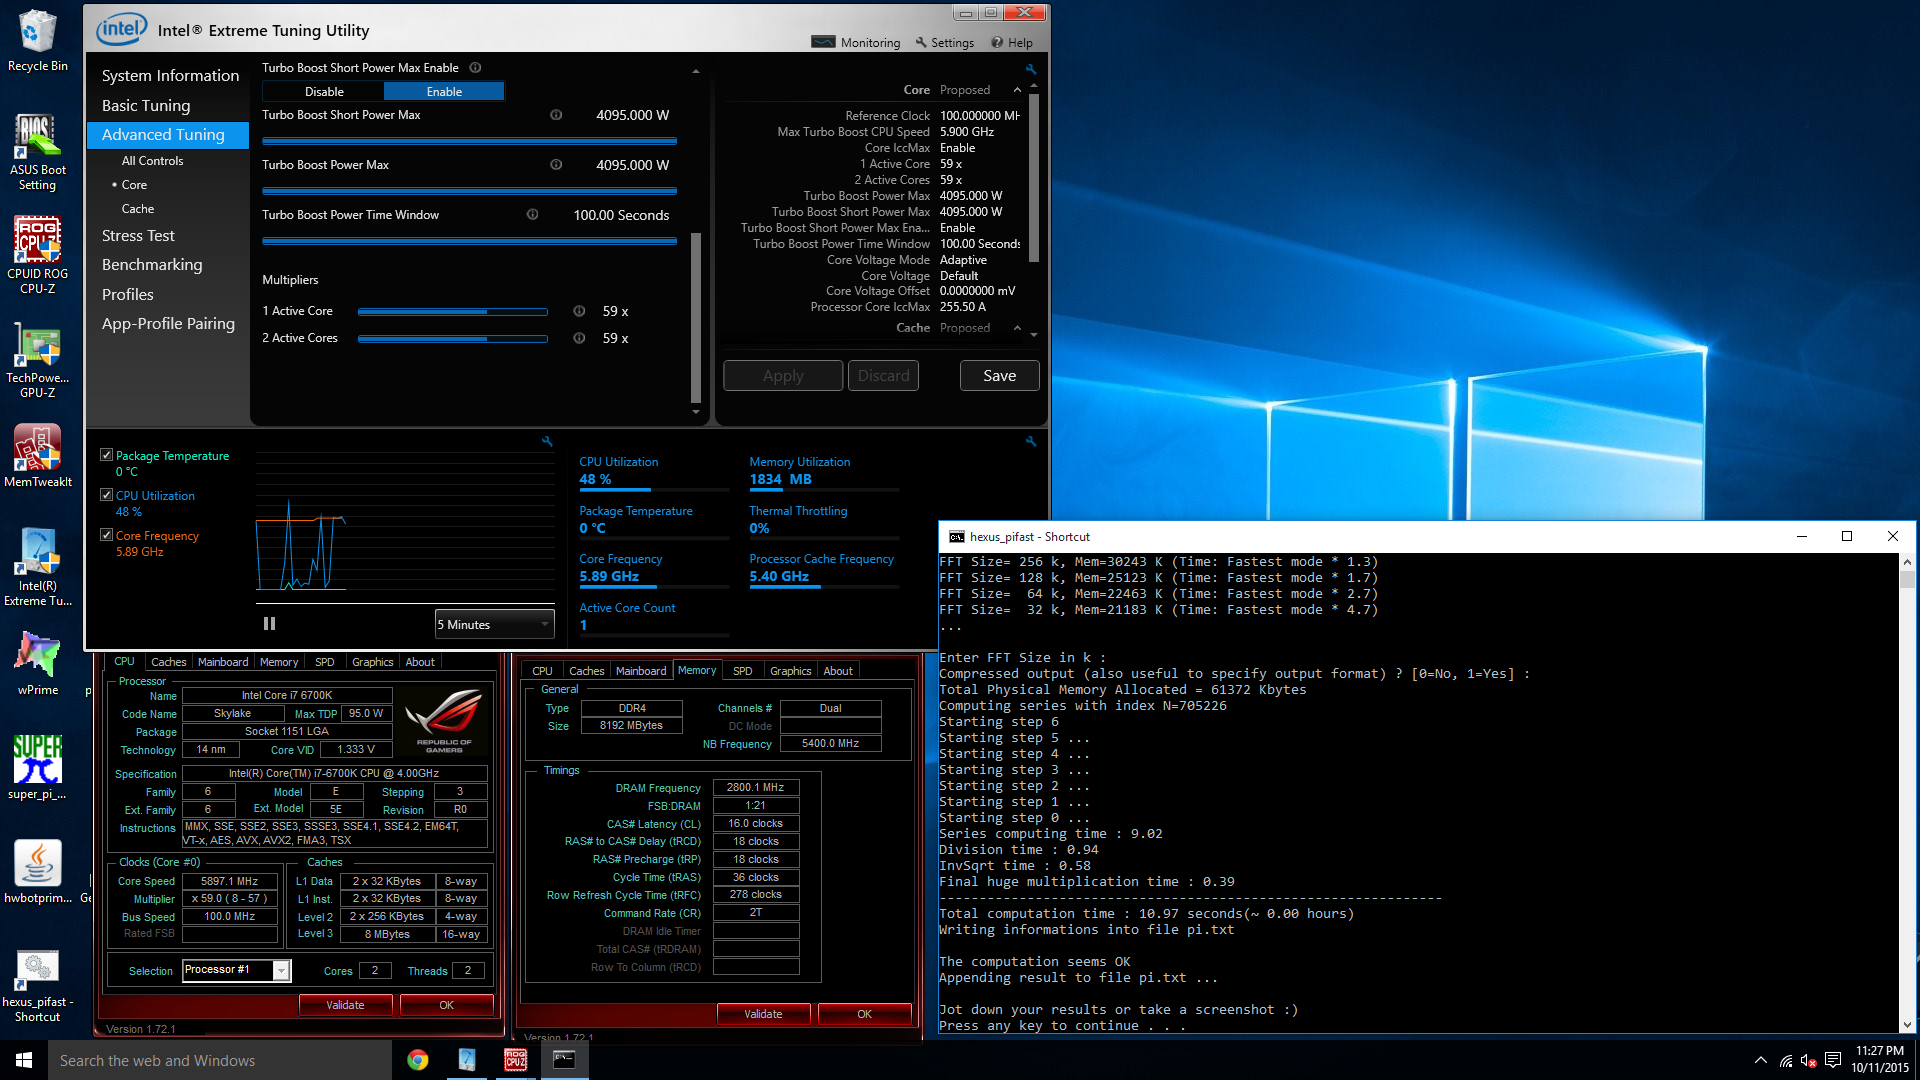The width and height of the screenshot is (1920, 1080).
Task: Launch TechPowerUp GPU-Z desktop icon
Action: click(37, 358)
